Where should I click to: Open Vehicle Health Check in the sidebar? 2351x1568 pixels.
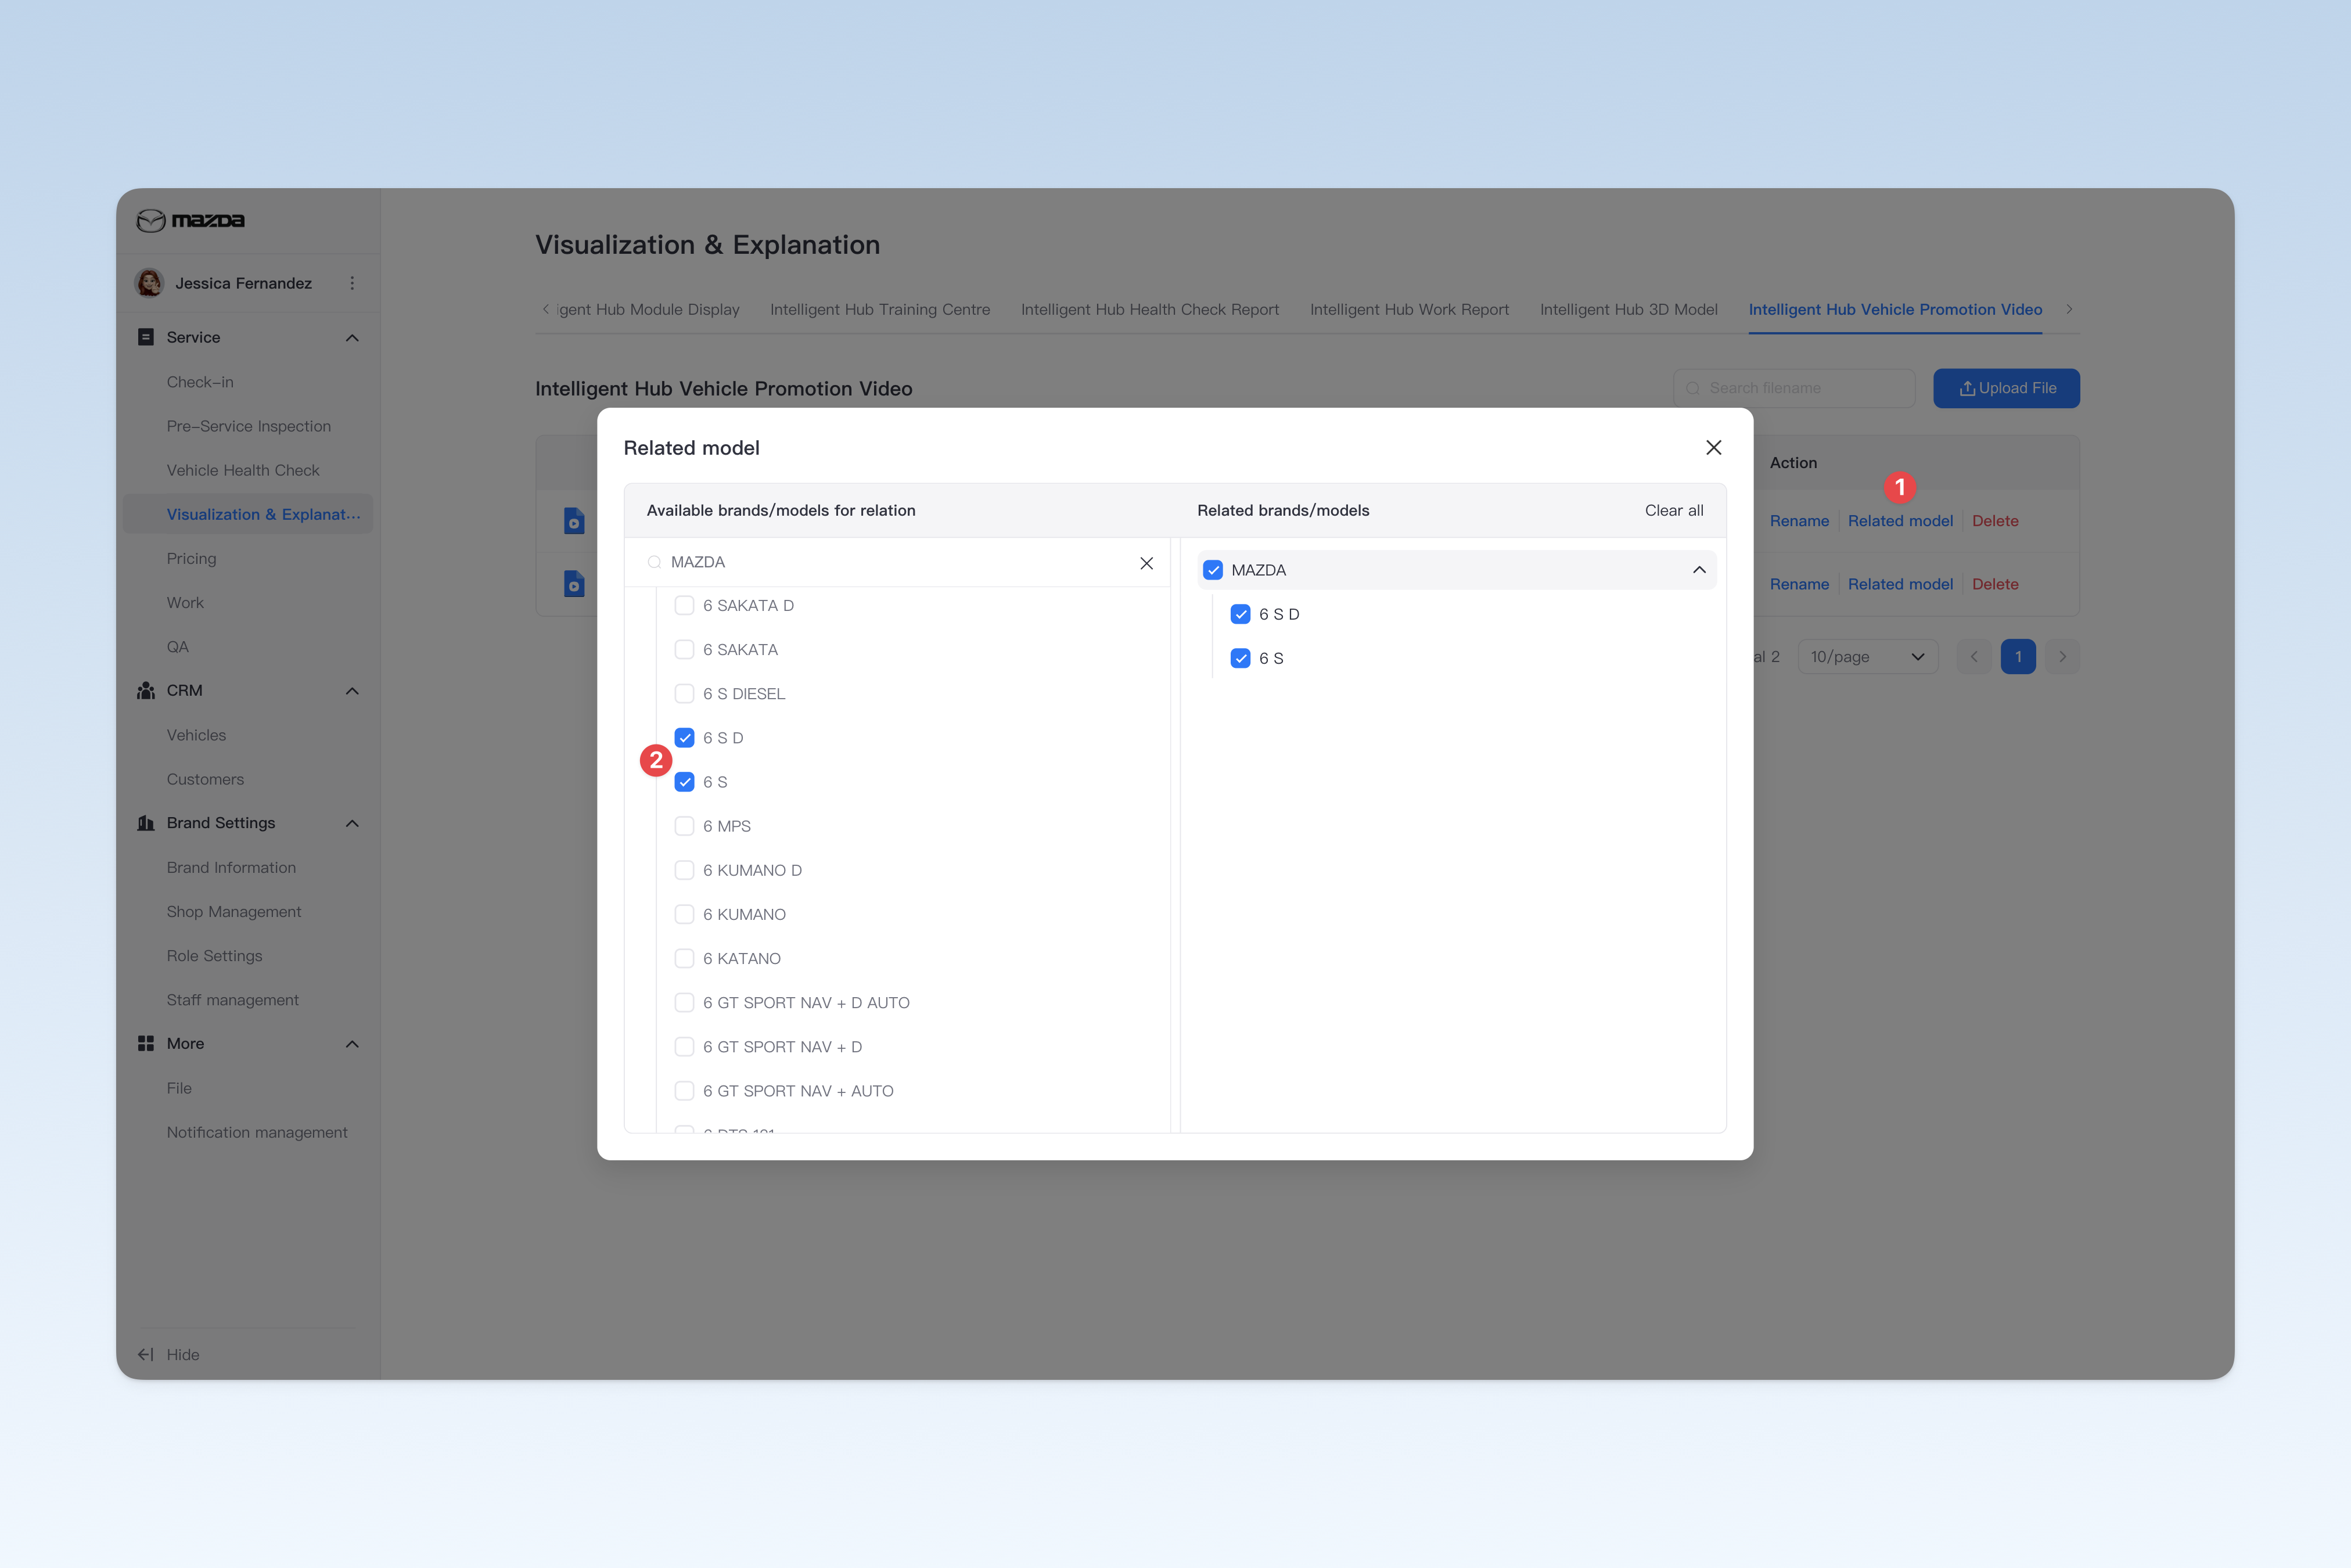pos(243,470)
